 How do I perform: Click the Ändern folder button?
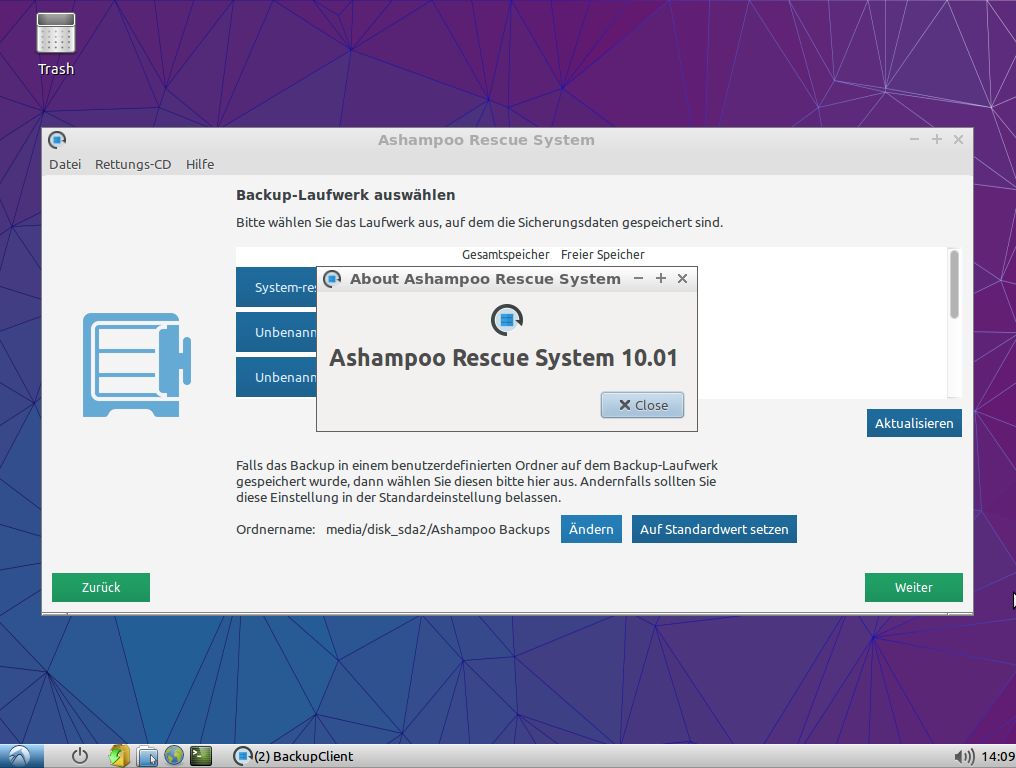tap(591, 529)
